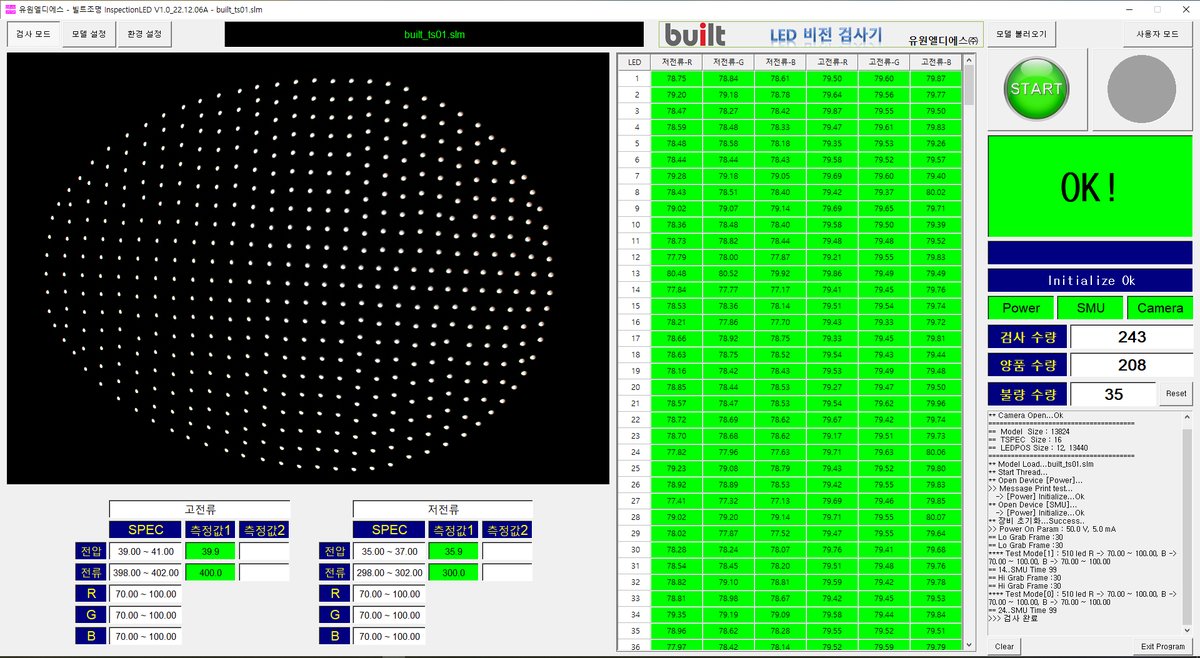Click the LED column header
Viewport: 1200px width, 658px height.
(x=634, y=62)
